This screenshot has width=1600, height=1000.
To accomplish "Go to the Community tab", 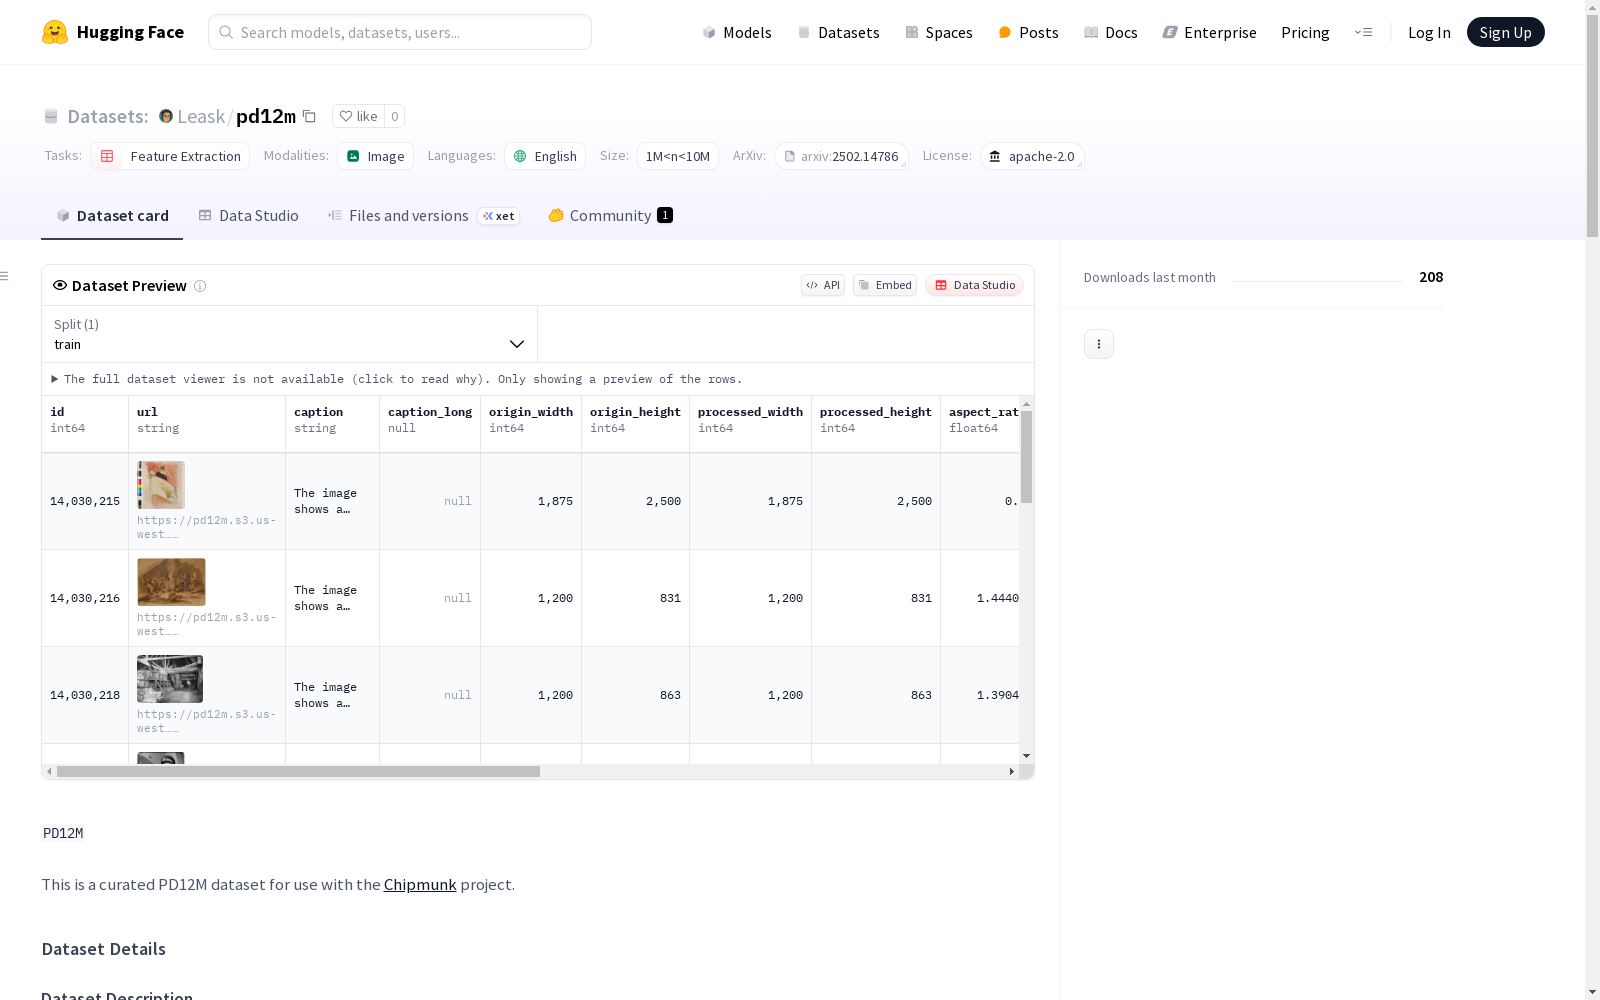I will (x=611, y=216).
